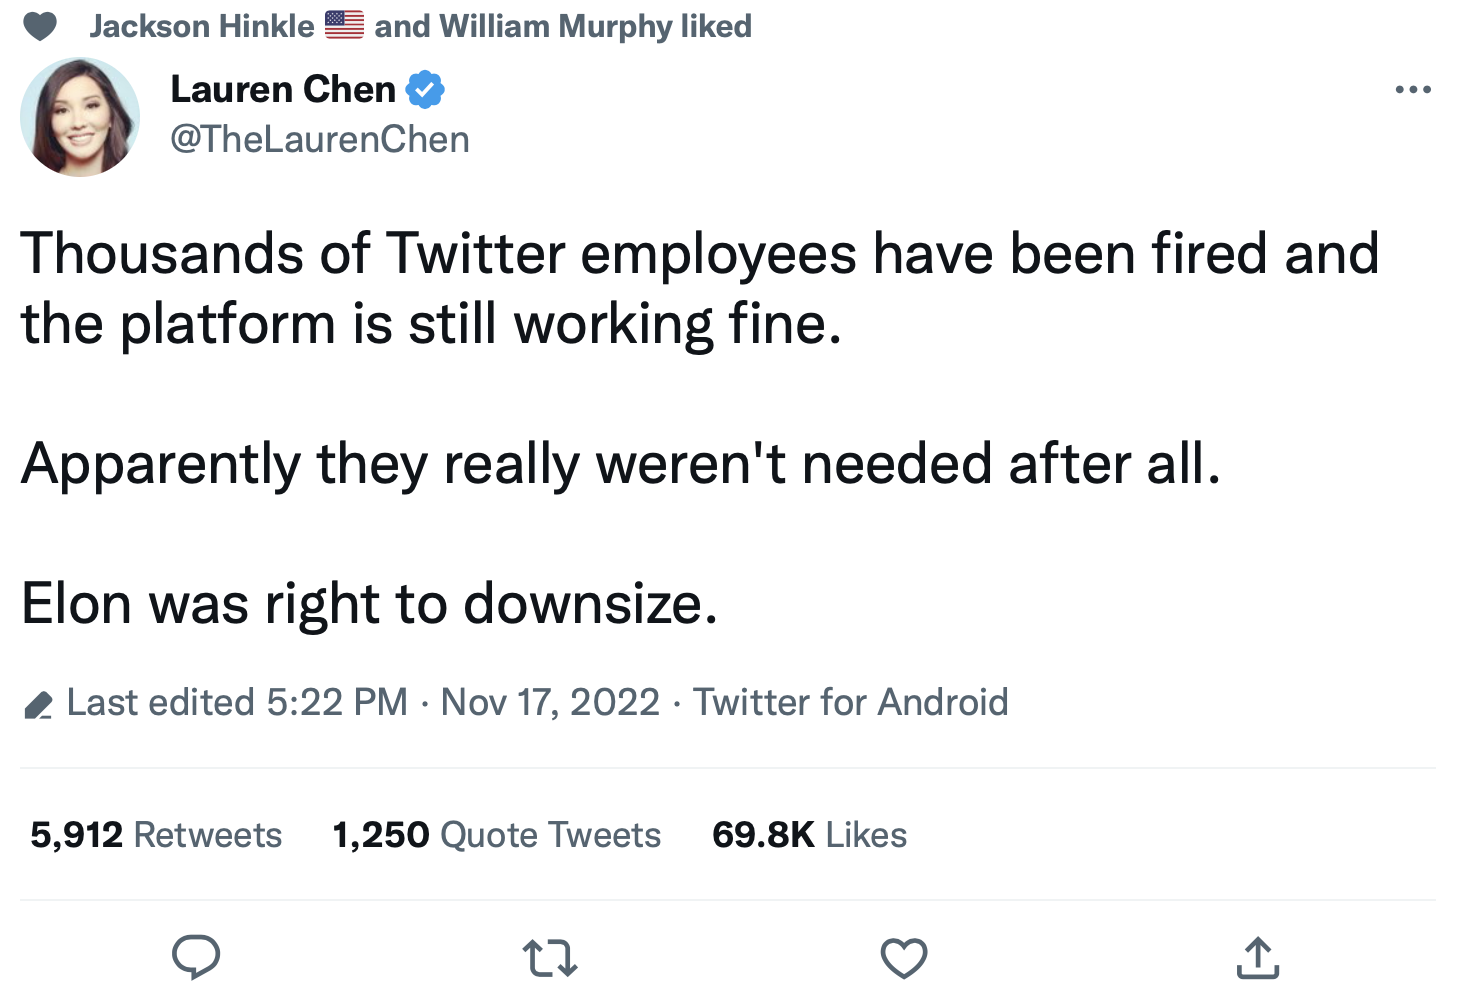1461x1006 pixels.
Task: Click the liked-by heart icon at top
Action: click(x=40, y=26)
